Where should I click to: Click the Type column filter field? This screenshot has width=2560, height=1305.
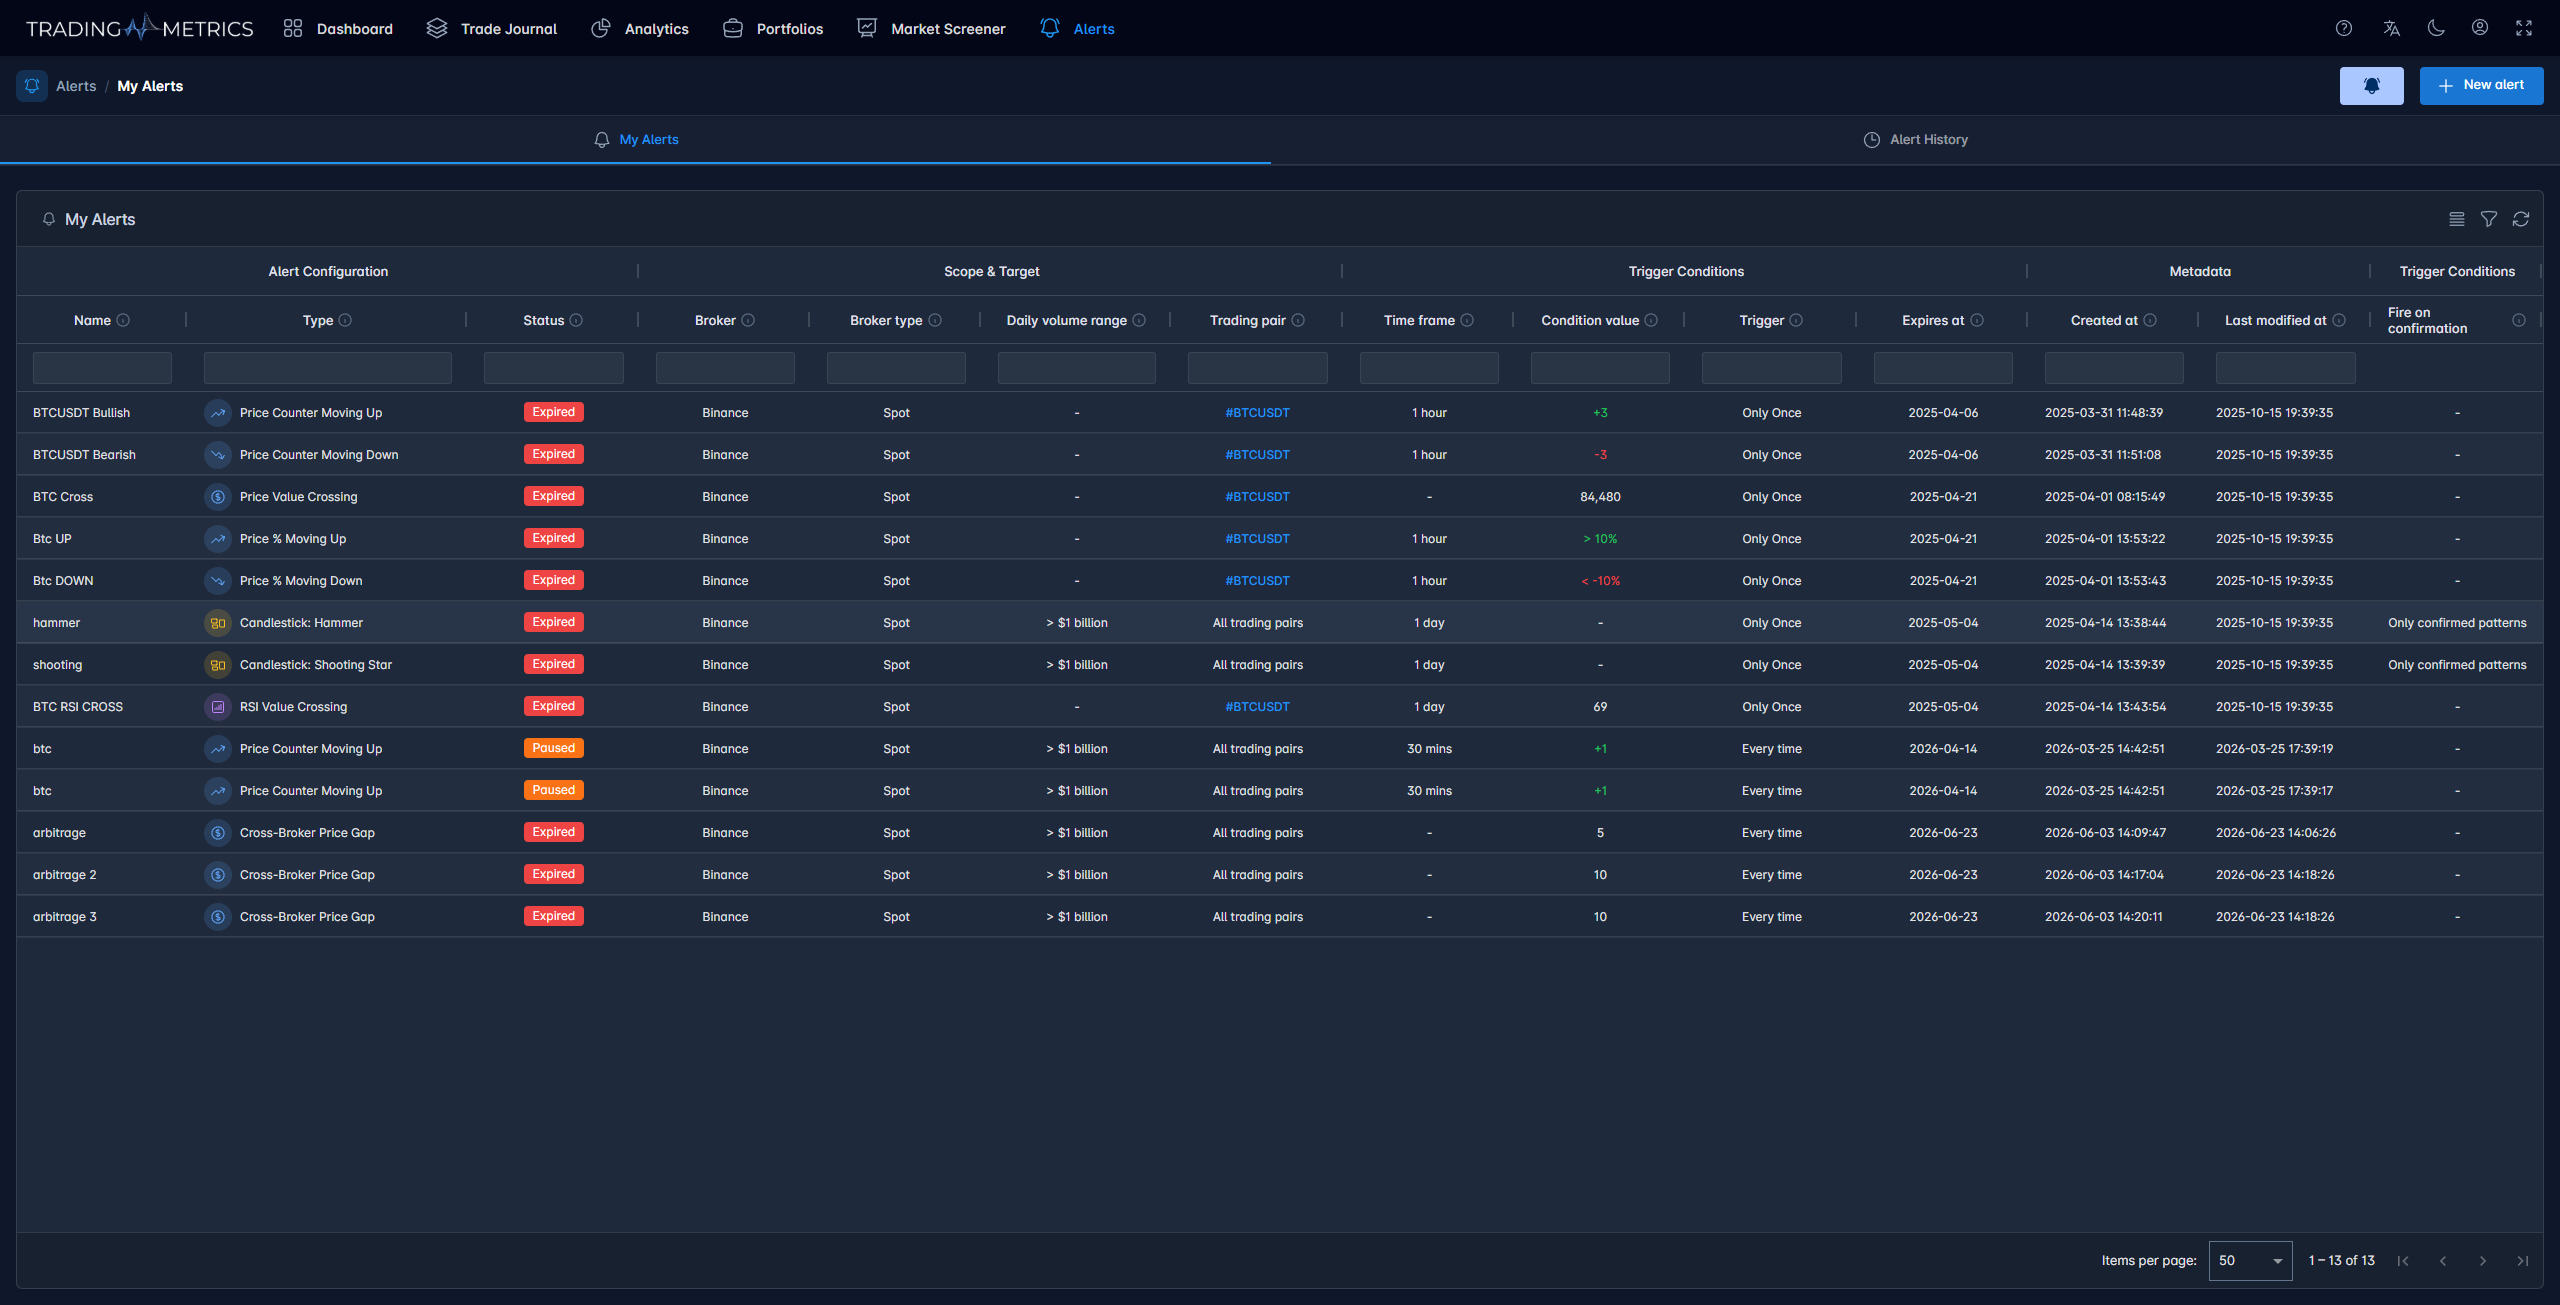point(327,367)
